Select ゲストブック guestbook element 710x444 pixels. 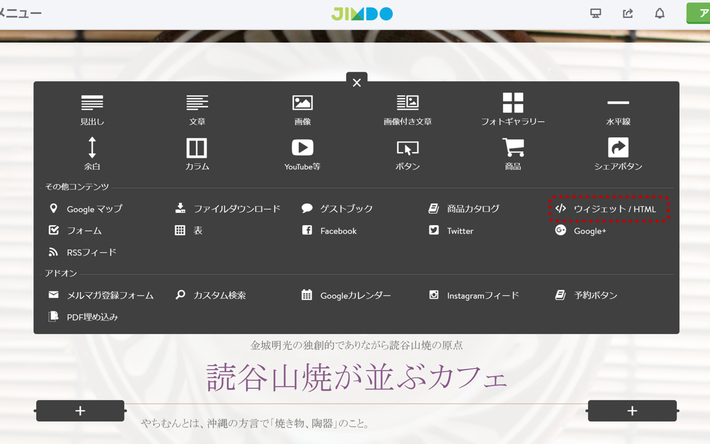[x=337, y=209]
